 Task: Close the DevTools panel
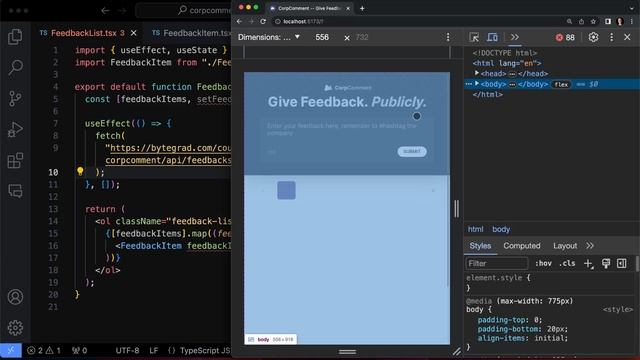(x=627, y=37)
